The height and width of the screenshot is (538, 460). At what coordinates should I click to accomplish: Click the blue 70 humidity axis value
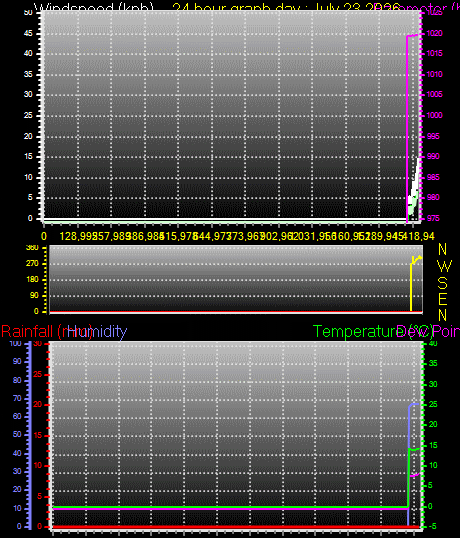pyautogui.click(x=17, y=398)
